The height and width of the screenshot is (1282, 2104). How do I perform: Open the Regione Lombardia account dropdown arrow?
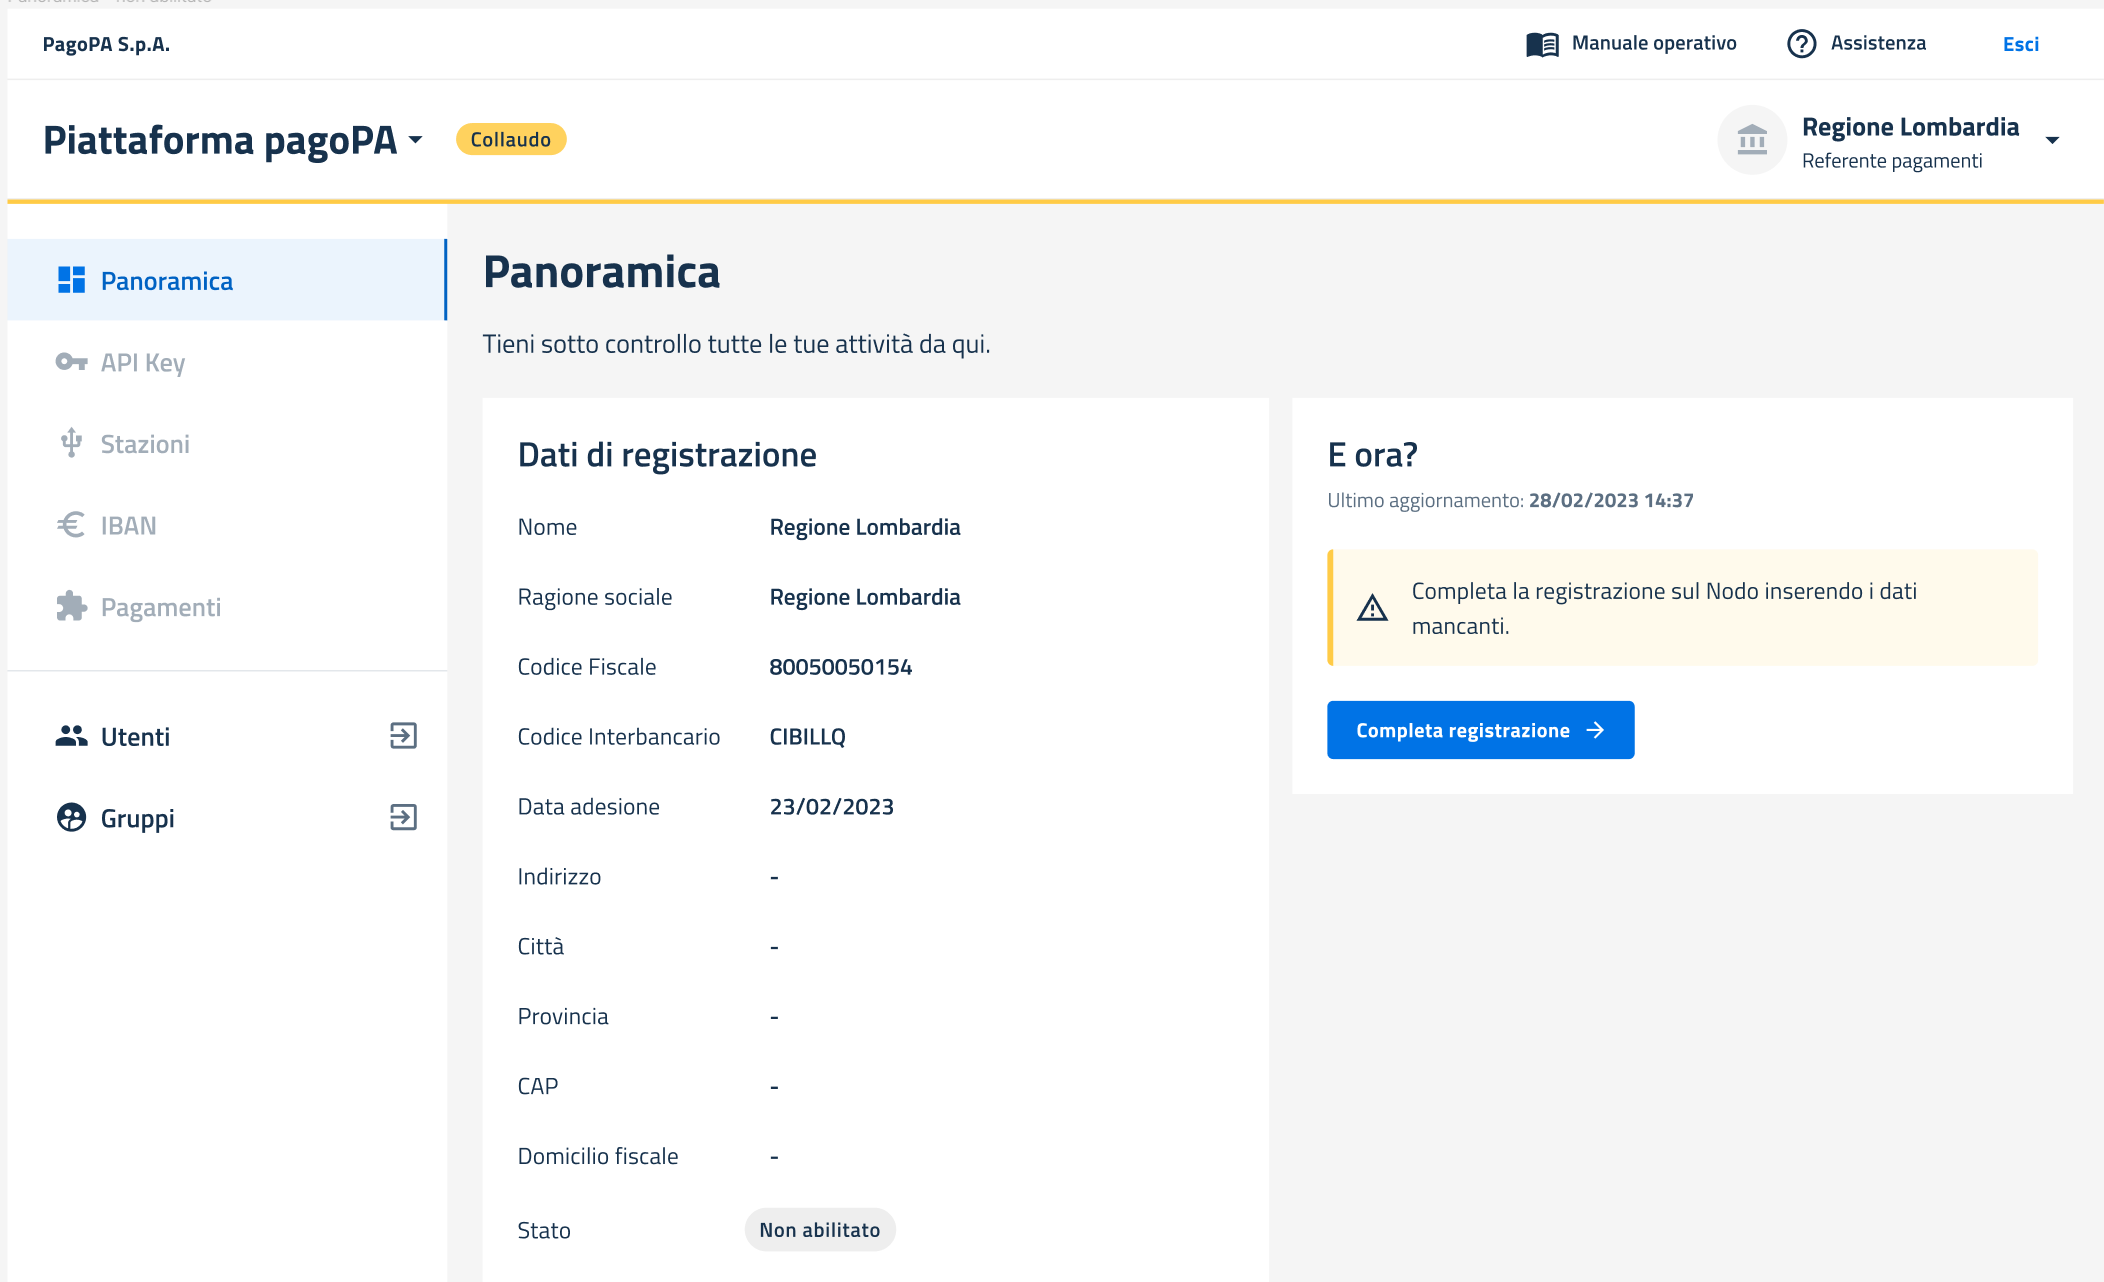pos(2052,141)
